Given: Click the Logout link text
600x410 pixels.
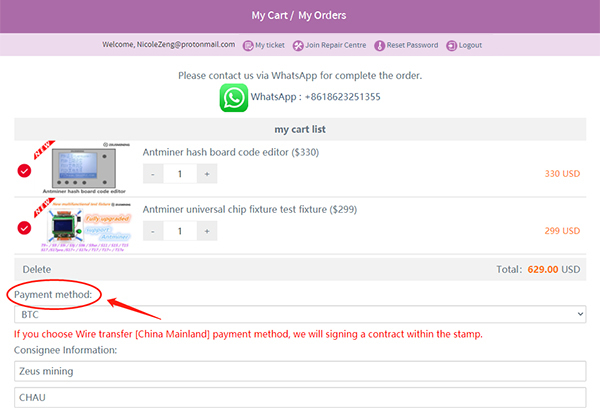Looking at the screenshot, I should [x=470, y=45].
